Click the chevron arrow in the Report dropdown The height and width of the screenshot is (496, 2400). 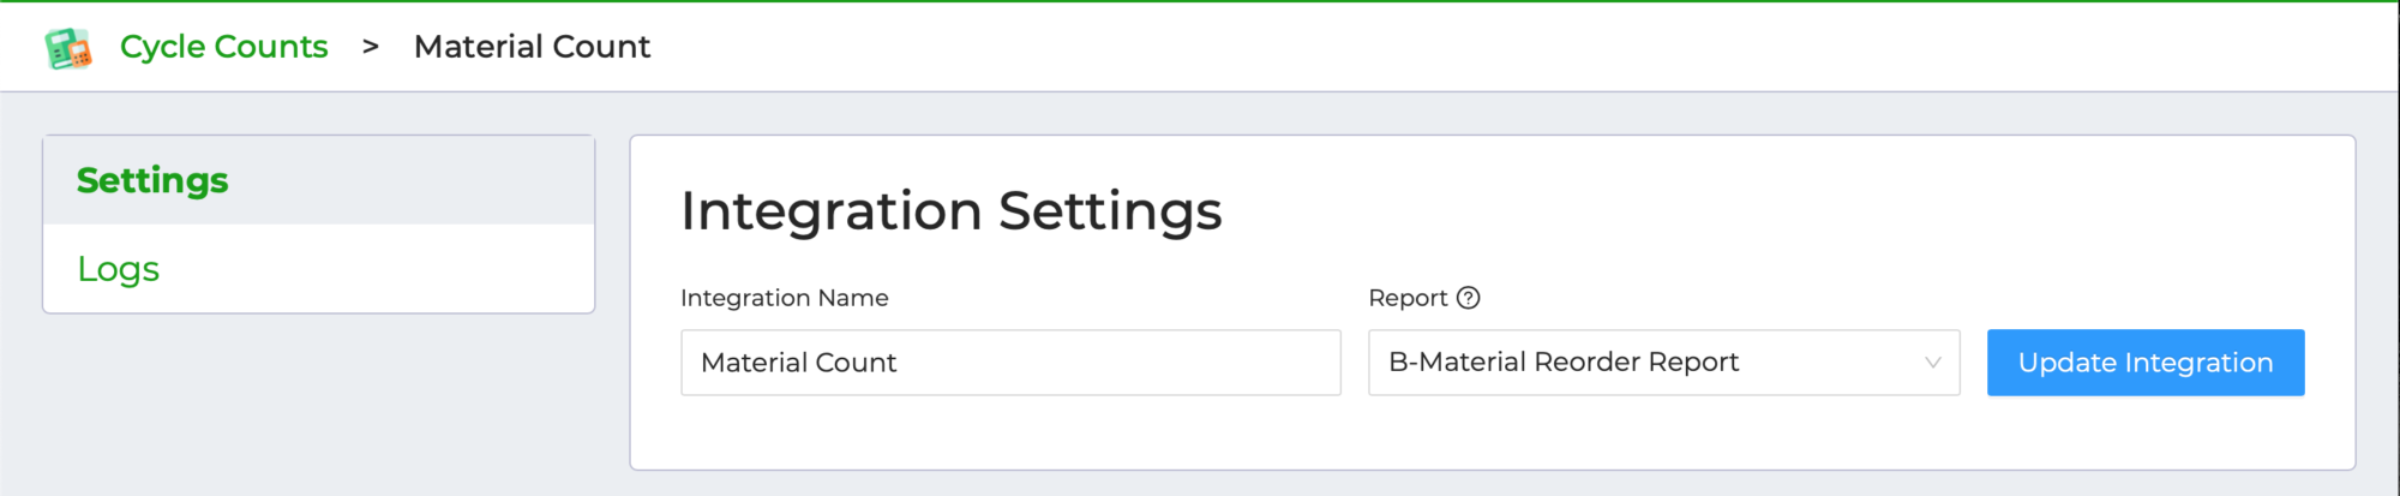pyautogui.click(x=1933, y=363)
